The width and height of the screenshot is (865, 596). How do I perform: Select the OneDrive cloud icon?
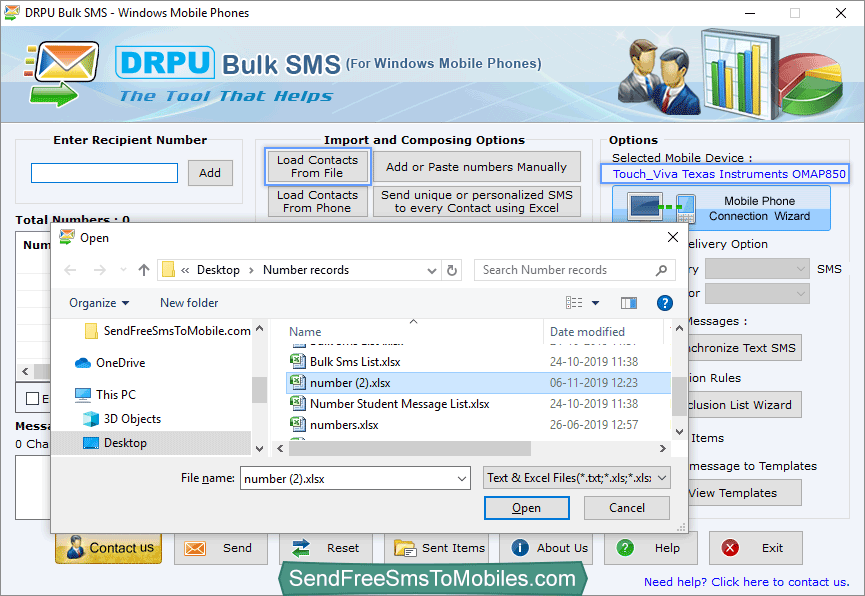point(83,363)
